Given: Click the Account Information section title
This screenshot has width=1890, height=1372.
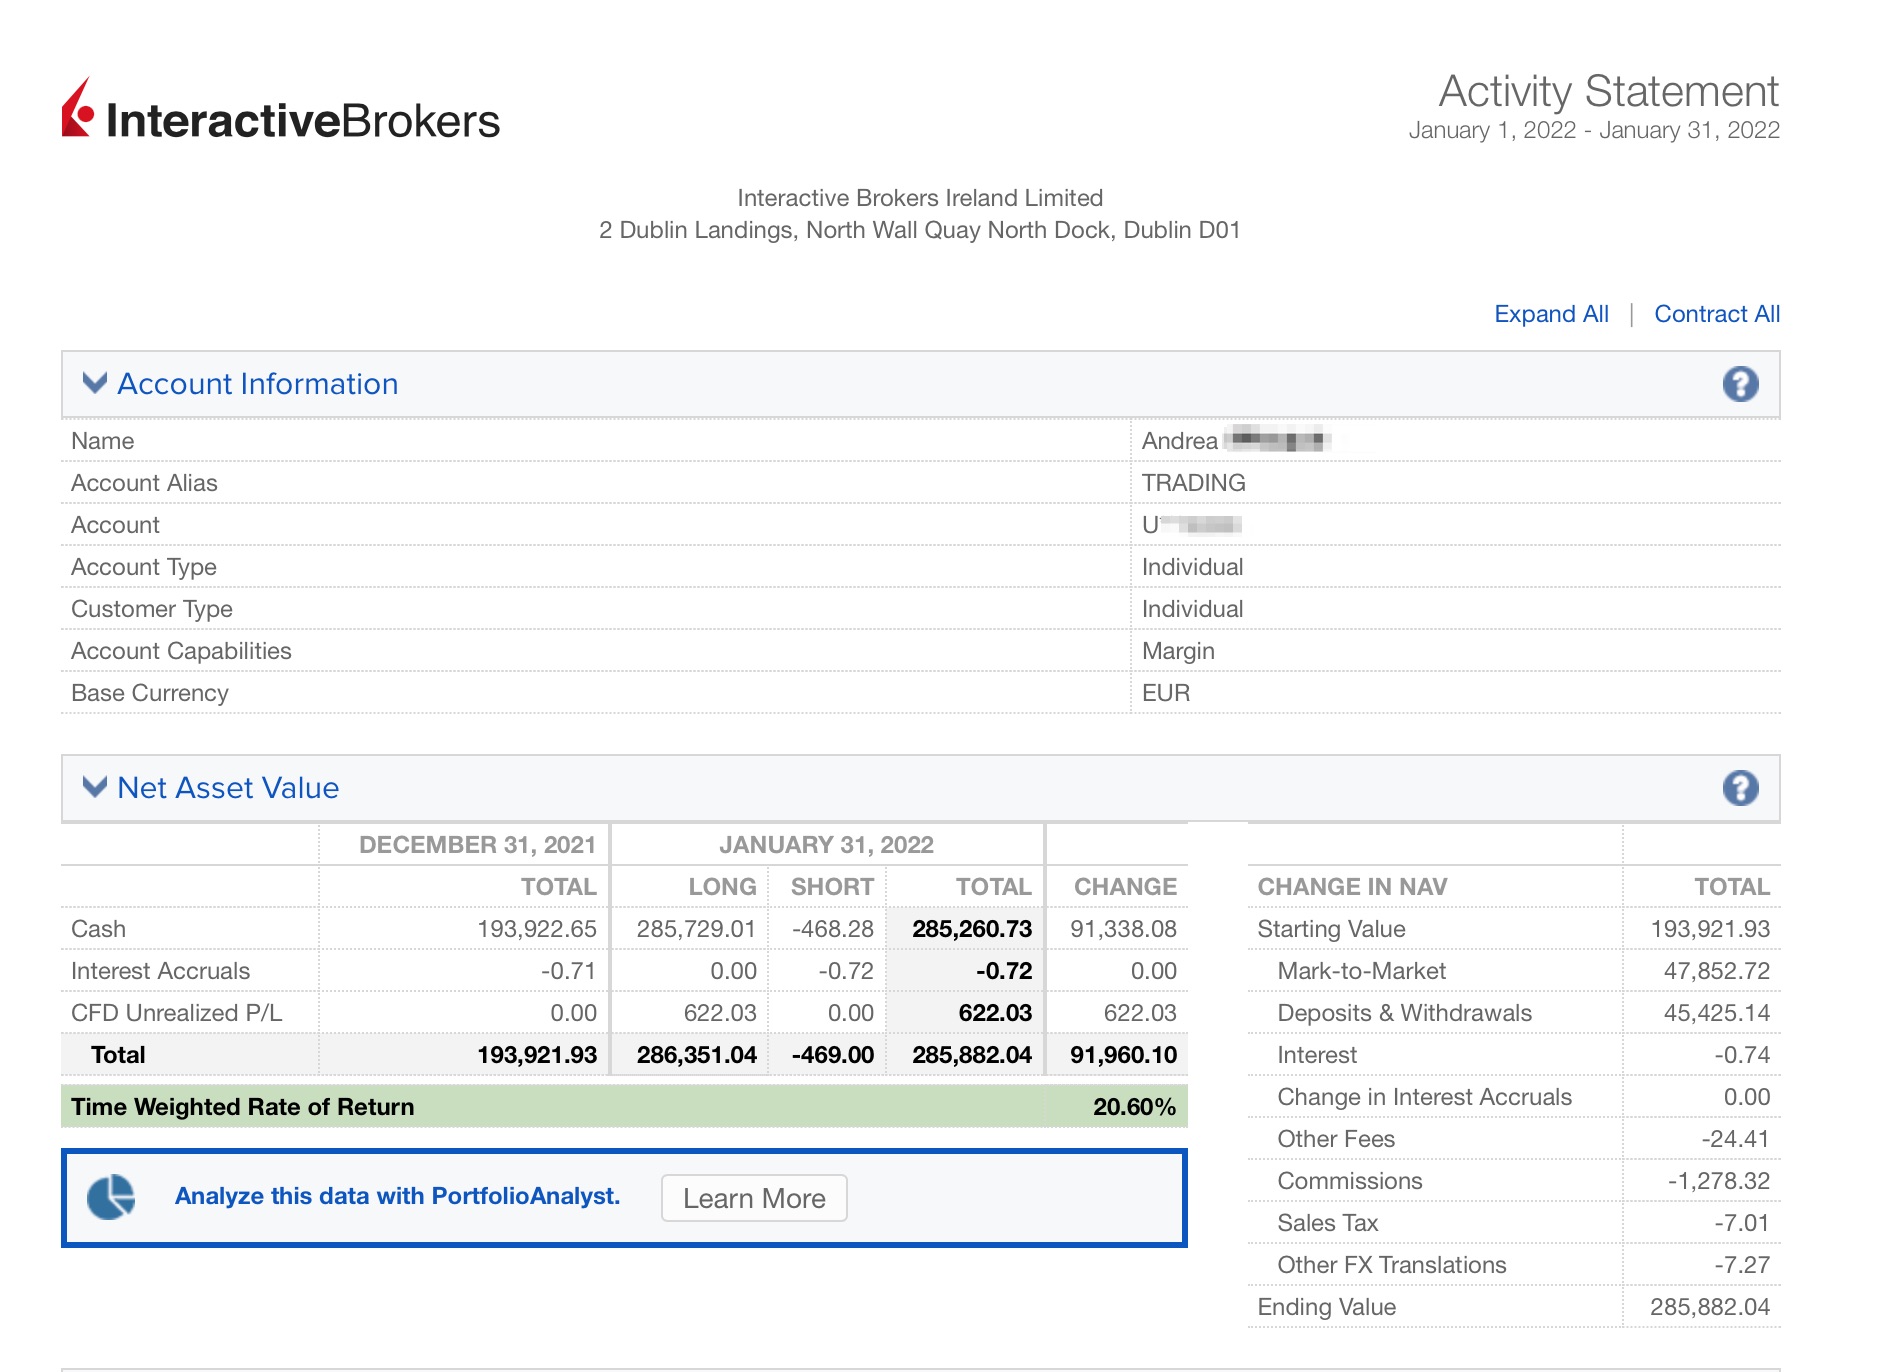Looking at the screenshot, I should [257, 384].
